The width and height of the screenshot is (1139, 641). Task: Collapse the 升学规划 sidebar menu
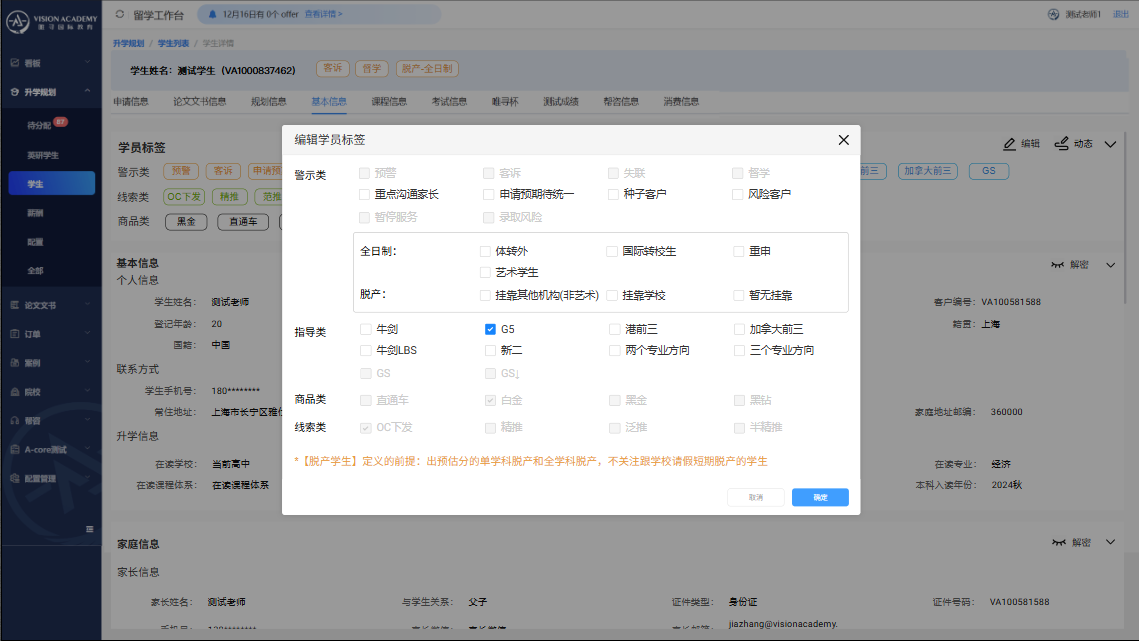(50, 92)
